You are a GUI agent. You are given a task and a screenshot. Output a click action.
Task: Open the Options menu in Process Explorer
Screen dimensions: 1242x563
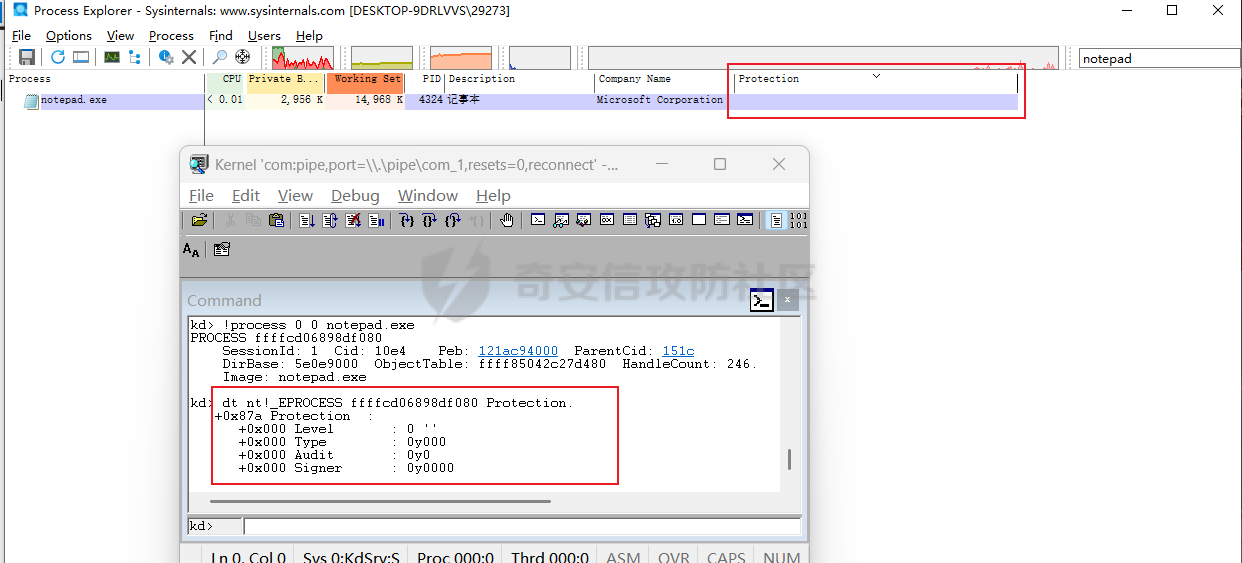coord(69,36)
